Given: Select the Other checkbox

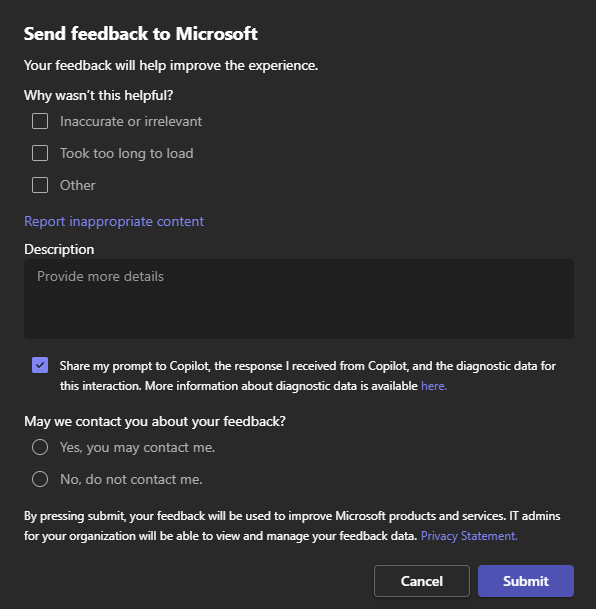Looking at the screenshot, I should [40, 185].
